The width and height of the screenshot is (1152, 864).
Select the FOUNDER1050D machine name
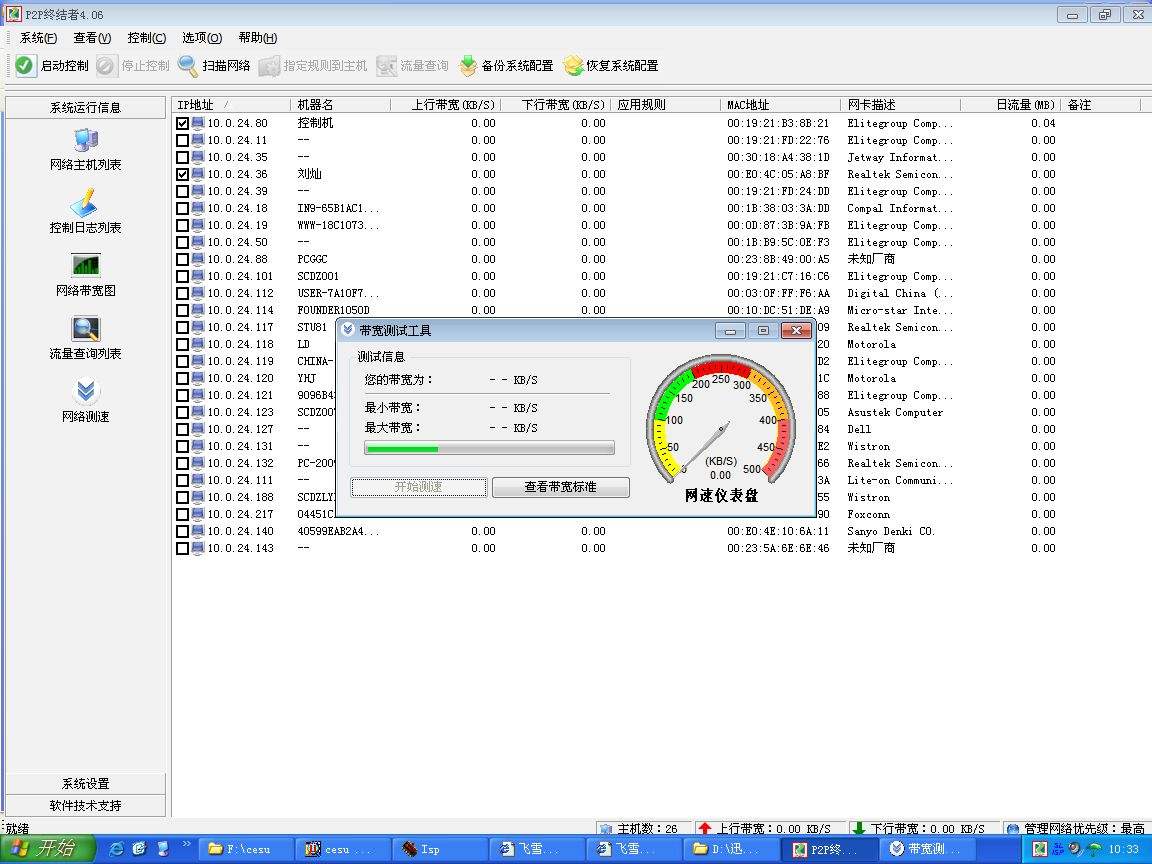click(334, 310)
